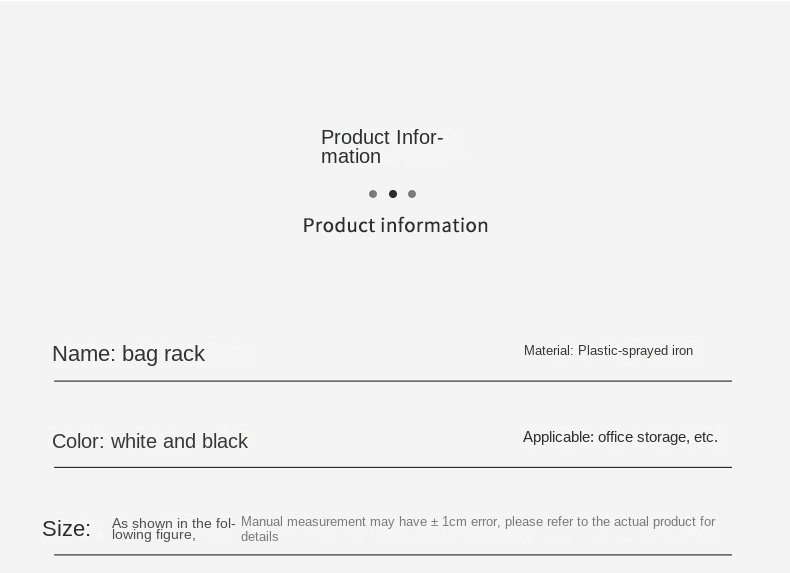
Task: Select the 'bag rack' value text
Action: pyautogui.click(x=163, y=354)
